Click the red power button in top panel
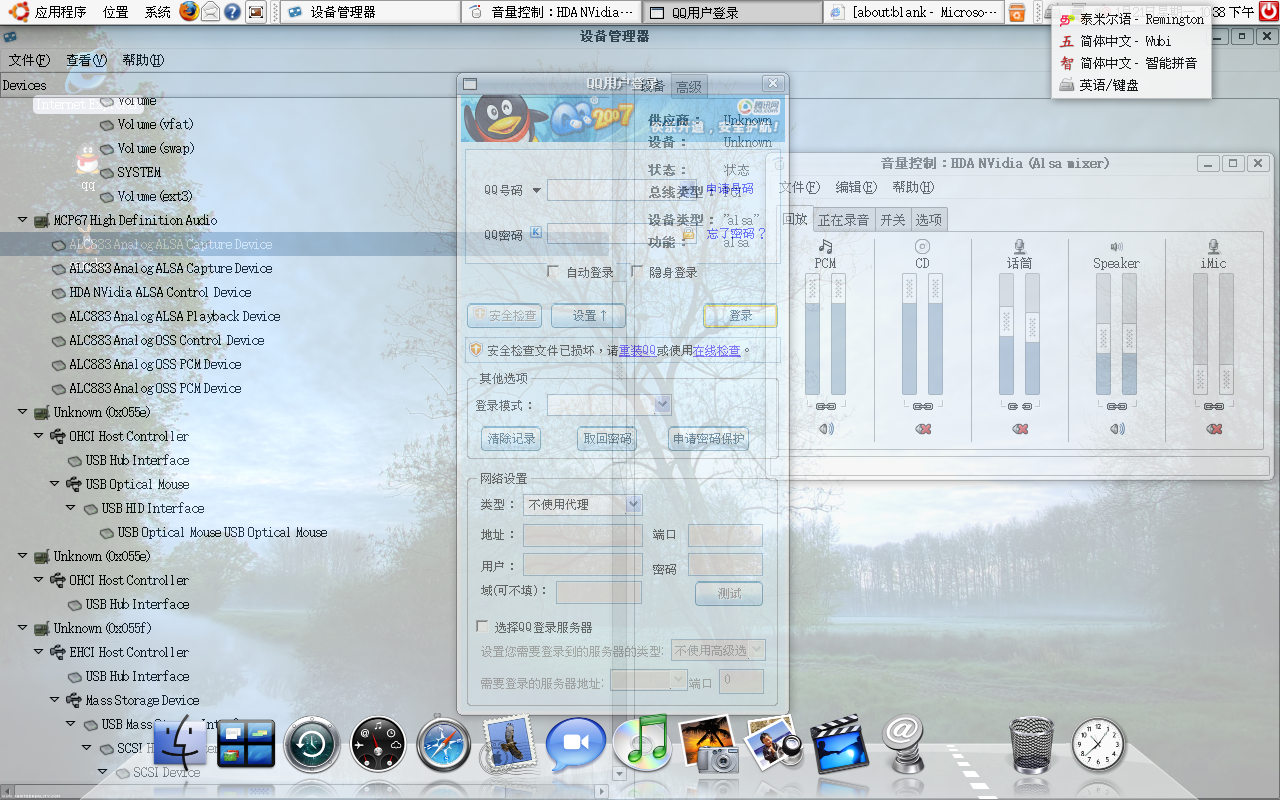Screen dimensions: 1280x800 click(x=1268, y=12)
